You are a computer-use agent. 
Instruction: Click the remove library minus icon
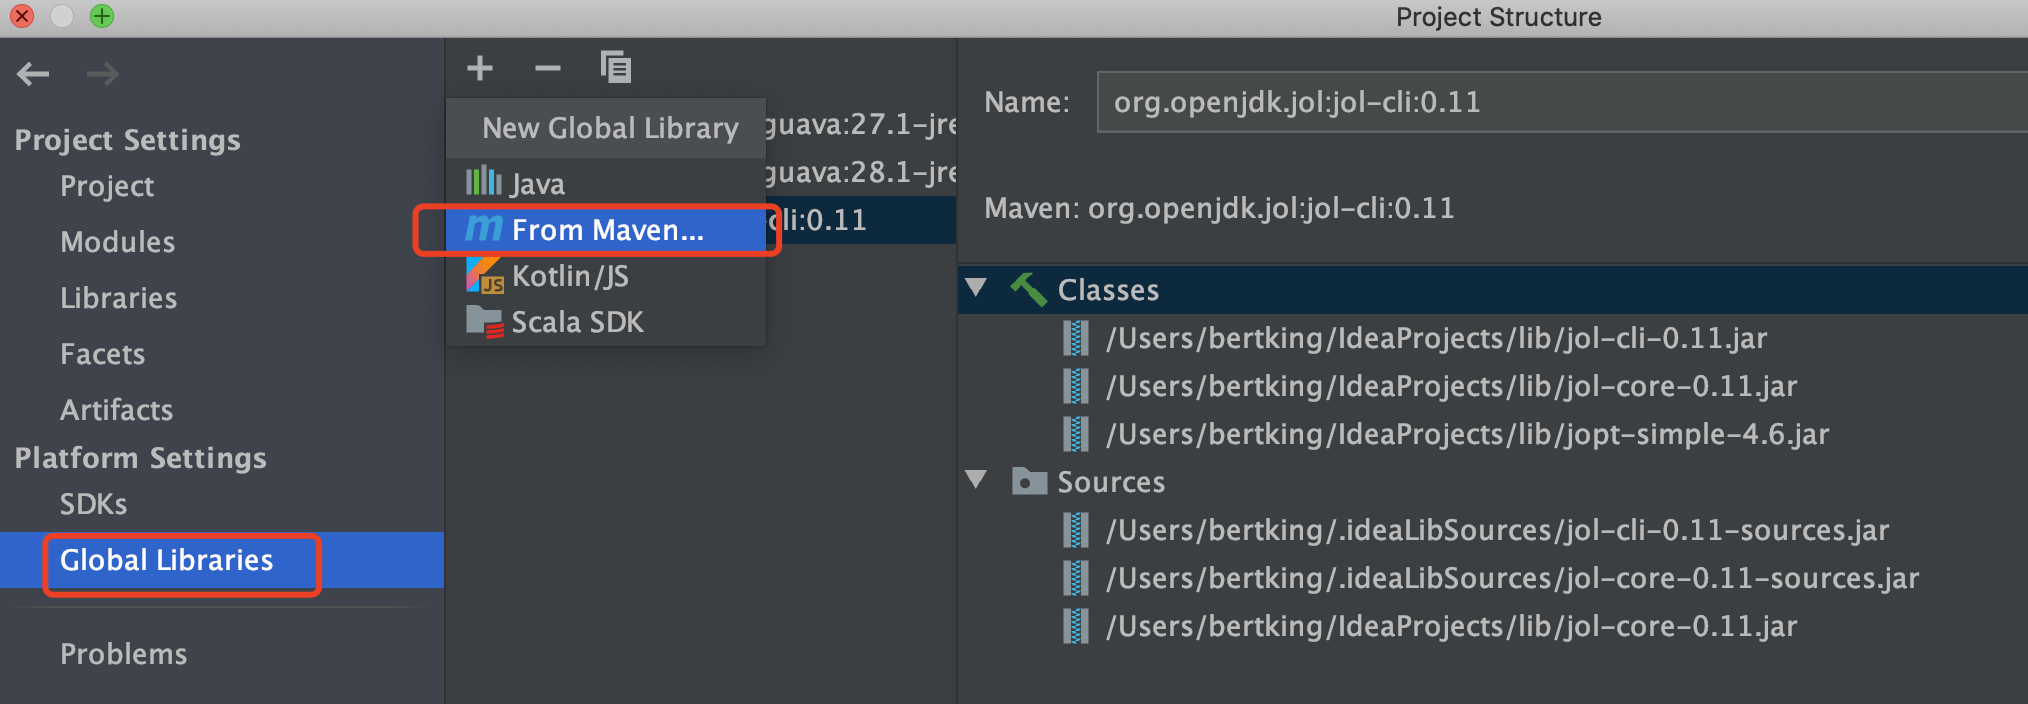(548, 68)
